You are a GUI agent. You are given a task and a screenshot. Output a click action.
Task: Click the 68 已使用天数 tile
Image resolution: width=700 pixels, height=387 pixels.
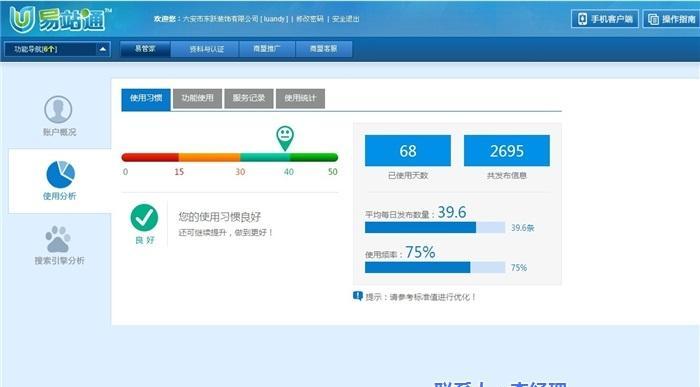(x=408, y=151)
